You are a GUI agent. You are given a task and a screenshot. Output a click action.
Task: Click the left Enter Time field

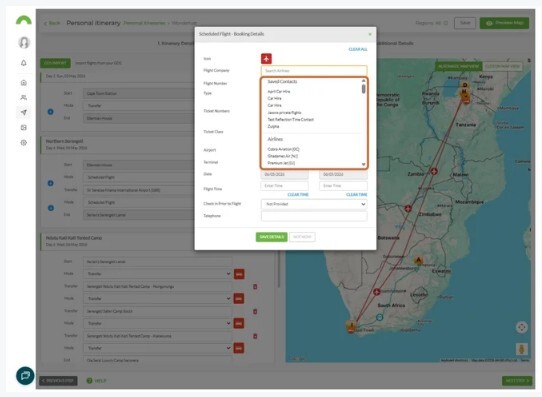click(284, 186)
